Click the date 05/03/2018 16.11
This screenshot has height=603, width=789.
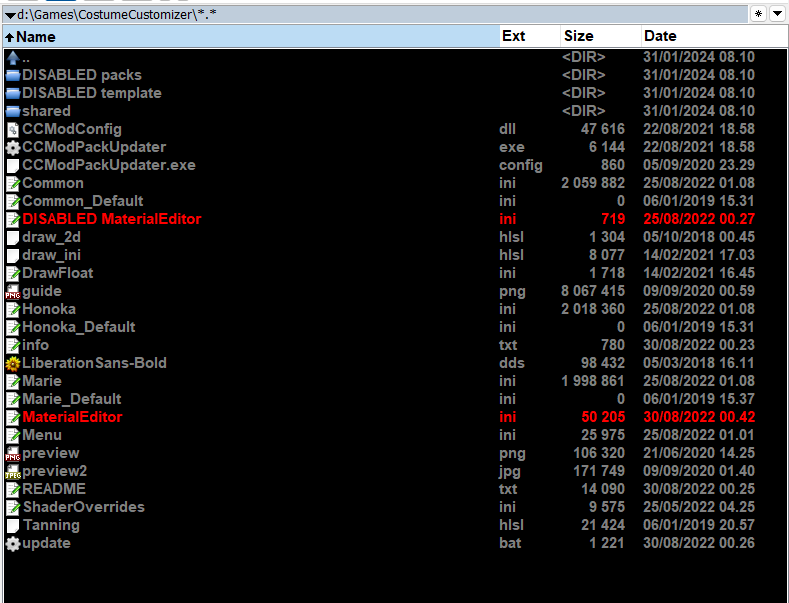click(x=699, y=363)
